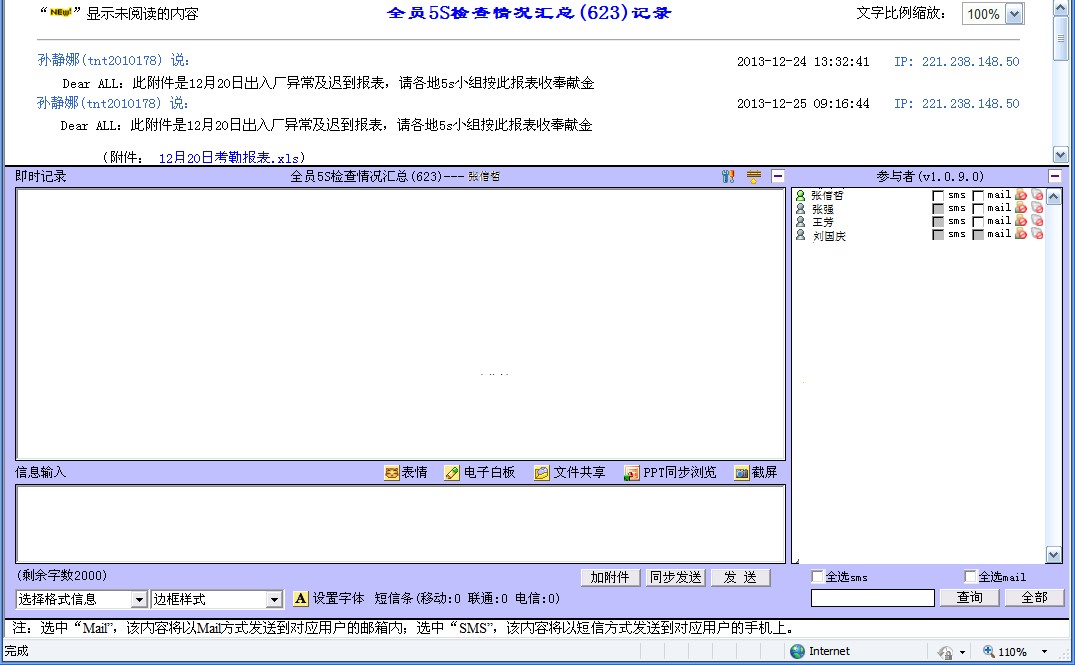Collapse the 参与者 participants panel
Screen dimensions: 1075x665
pos(1054,176)
